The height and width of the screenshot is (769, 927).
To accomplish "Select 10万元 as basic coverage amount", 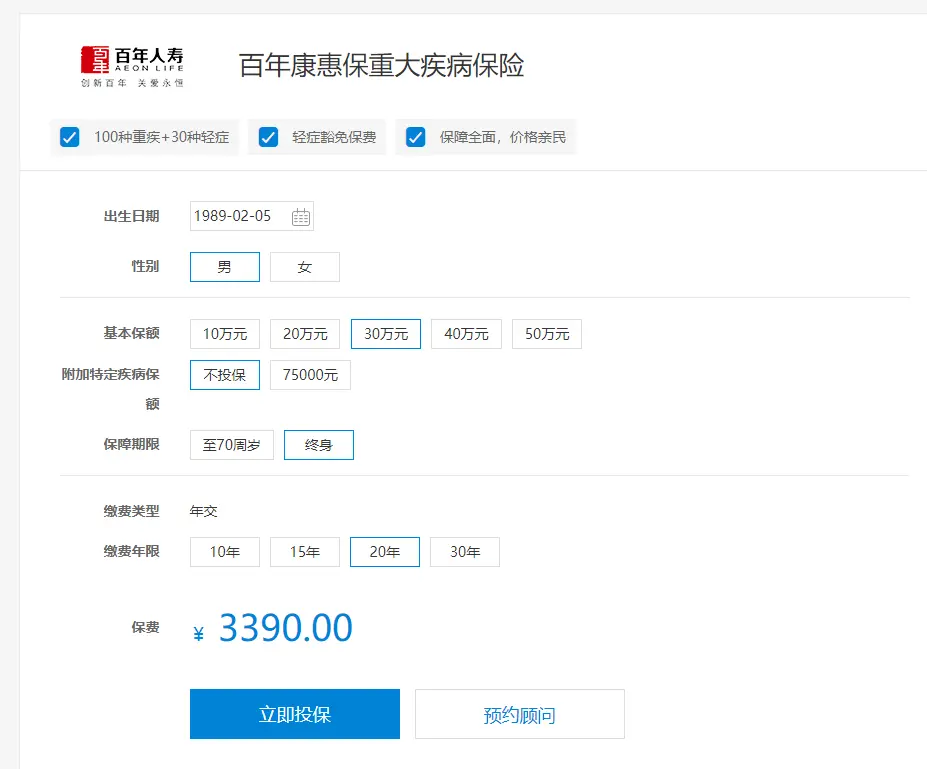I will click(224, 333).
